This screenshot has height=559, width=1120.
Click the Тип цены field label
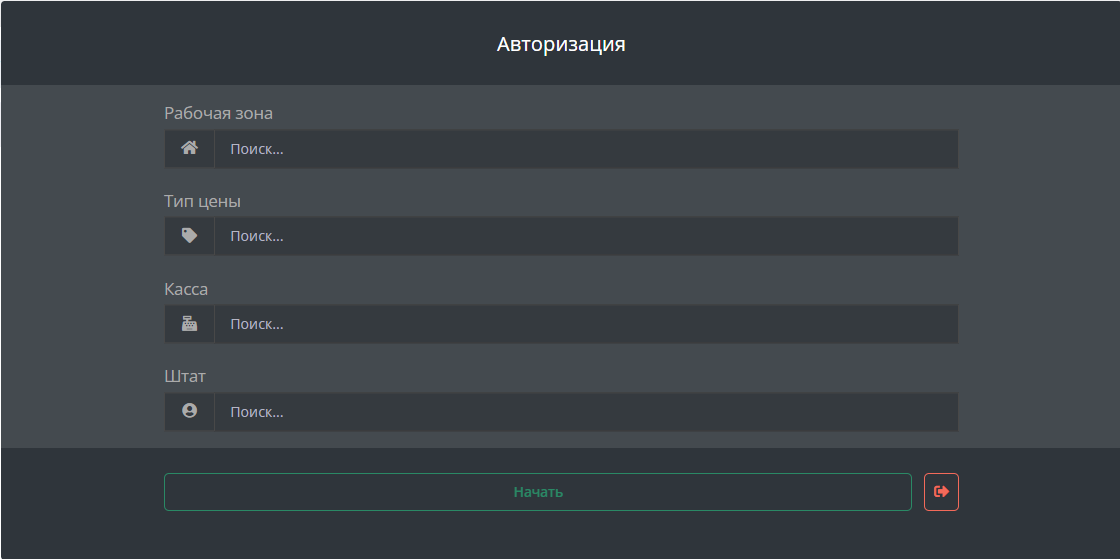[x=203, y=201]
